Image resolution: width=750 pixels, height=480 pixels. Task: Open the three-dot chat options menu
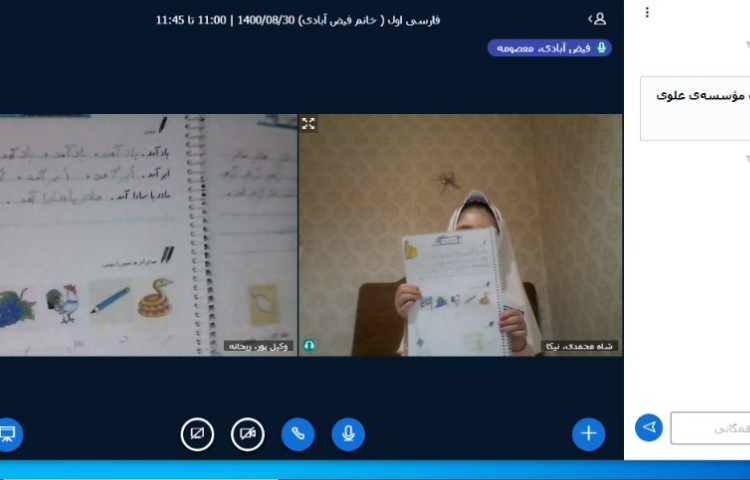click(647, 12)
